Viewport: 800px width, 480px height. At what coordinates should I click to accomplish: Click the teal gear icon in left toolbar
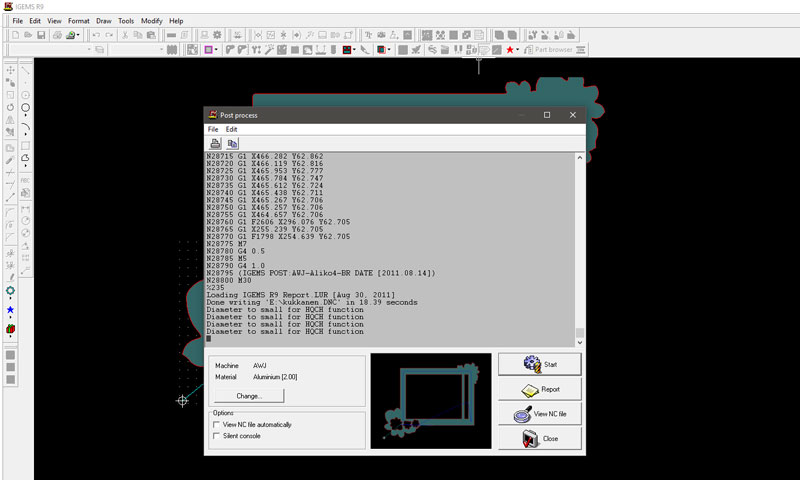10,290
